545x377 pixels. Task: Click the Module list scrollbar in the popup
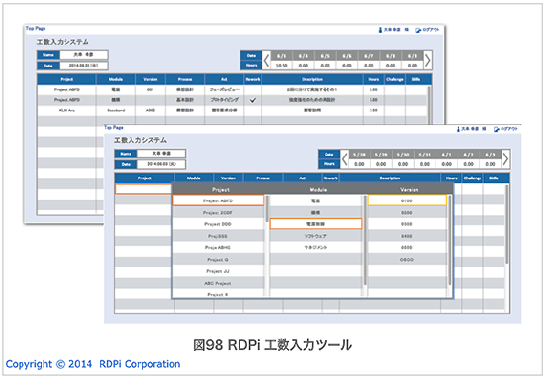[365, 240]
